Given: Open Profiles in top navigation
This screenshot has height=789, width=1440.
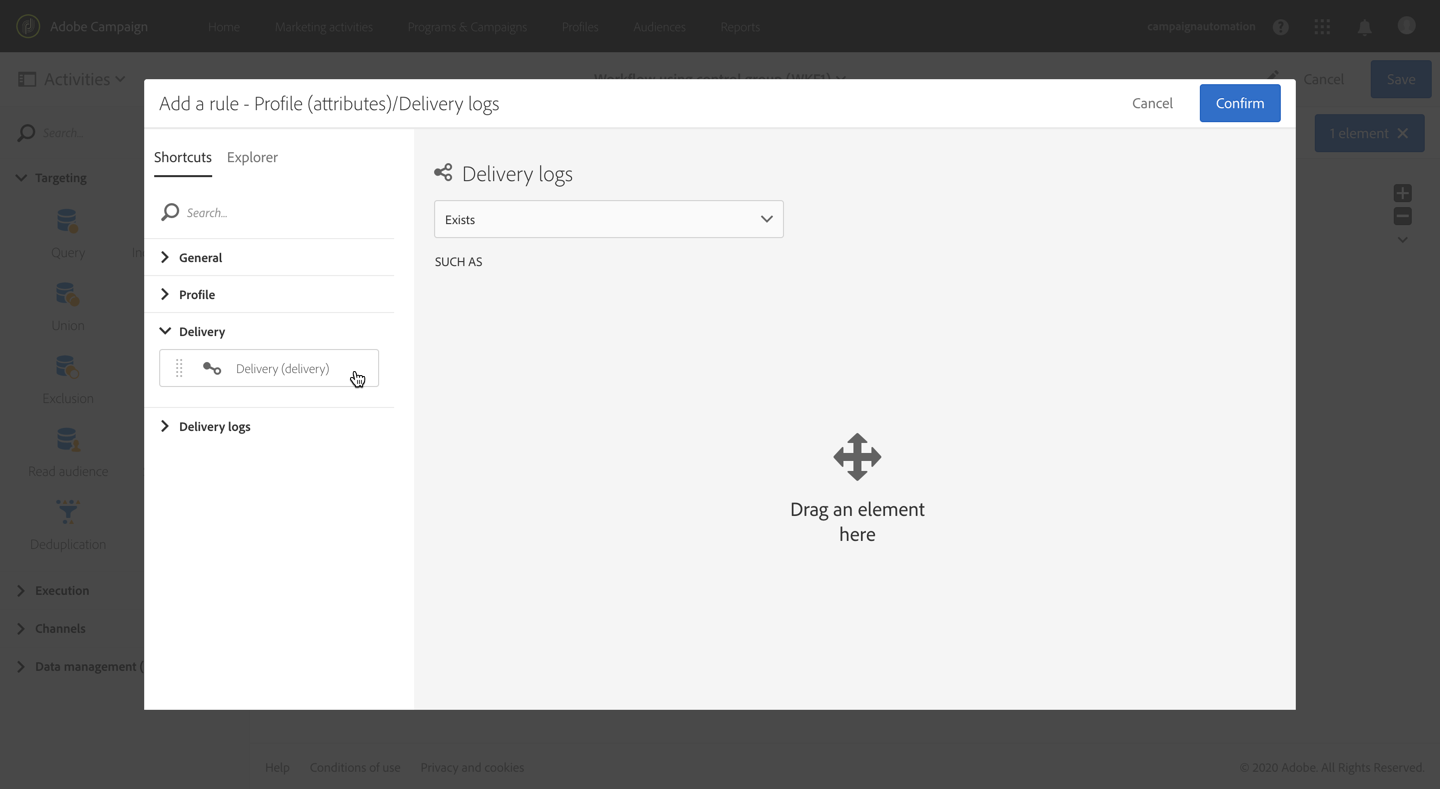Looking at the screenshot, I should click(x=580, y=27).
